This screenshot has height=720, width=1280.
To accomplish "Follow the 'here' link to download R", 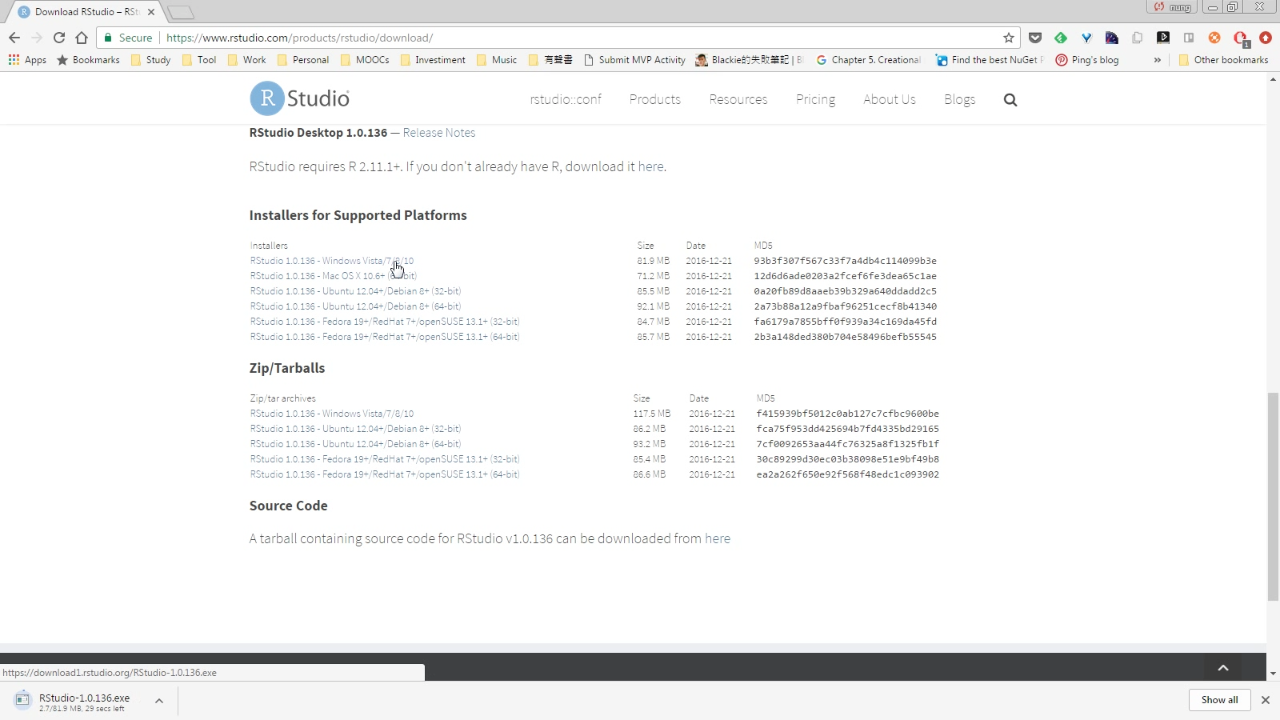I will click(650, 167).
